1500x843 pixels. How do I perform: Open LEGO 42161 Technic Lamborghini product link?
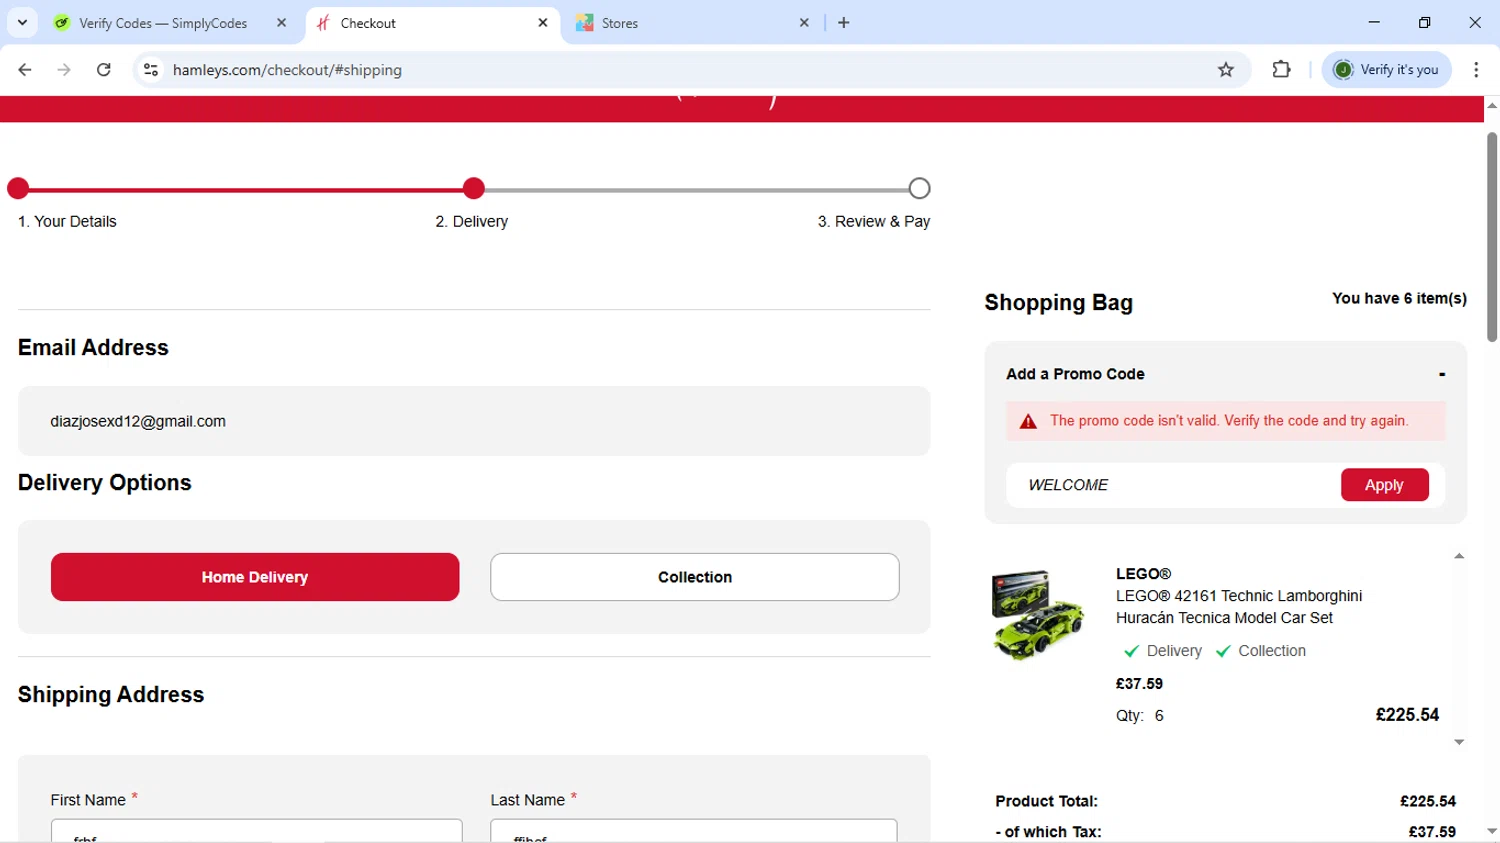pyautogui.click(x=1239, y=607)
